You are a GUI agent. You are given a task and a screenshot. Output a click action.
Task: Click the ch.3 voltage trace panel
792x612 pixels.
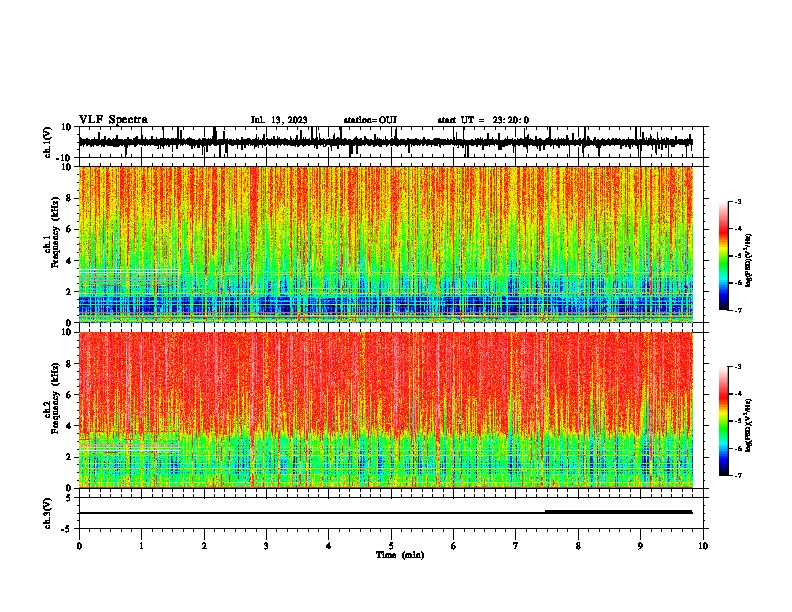coord(391,513)
